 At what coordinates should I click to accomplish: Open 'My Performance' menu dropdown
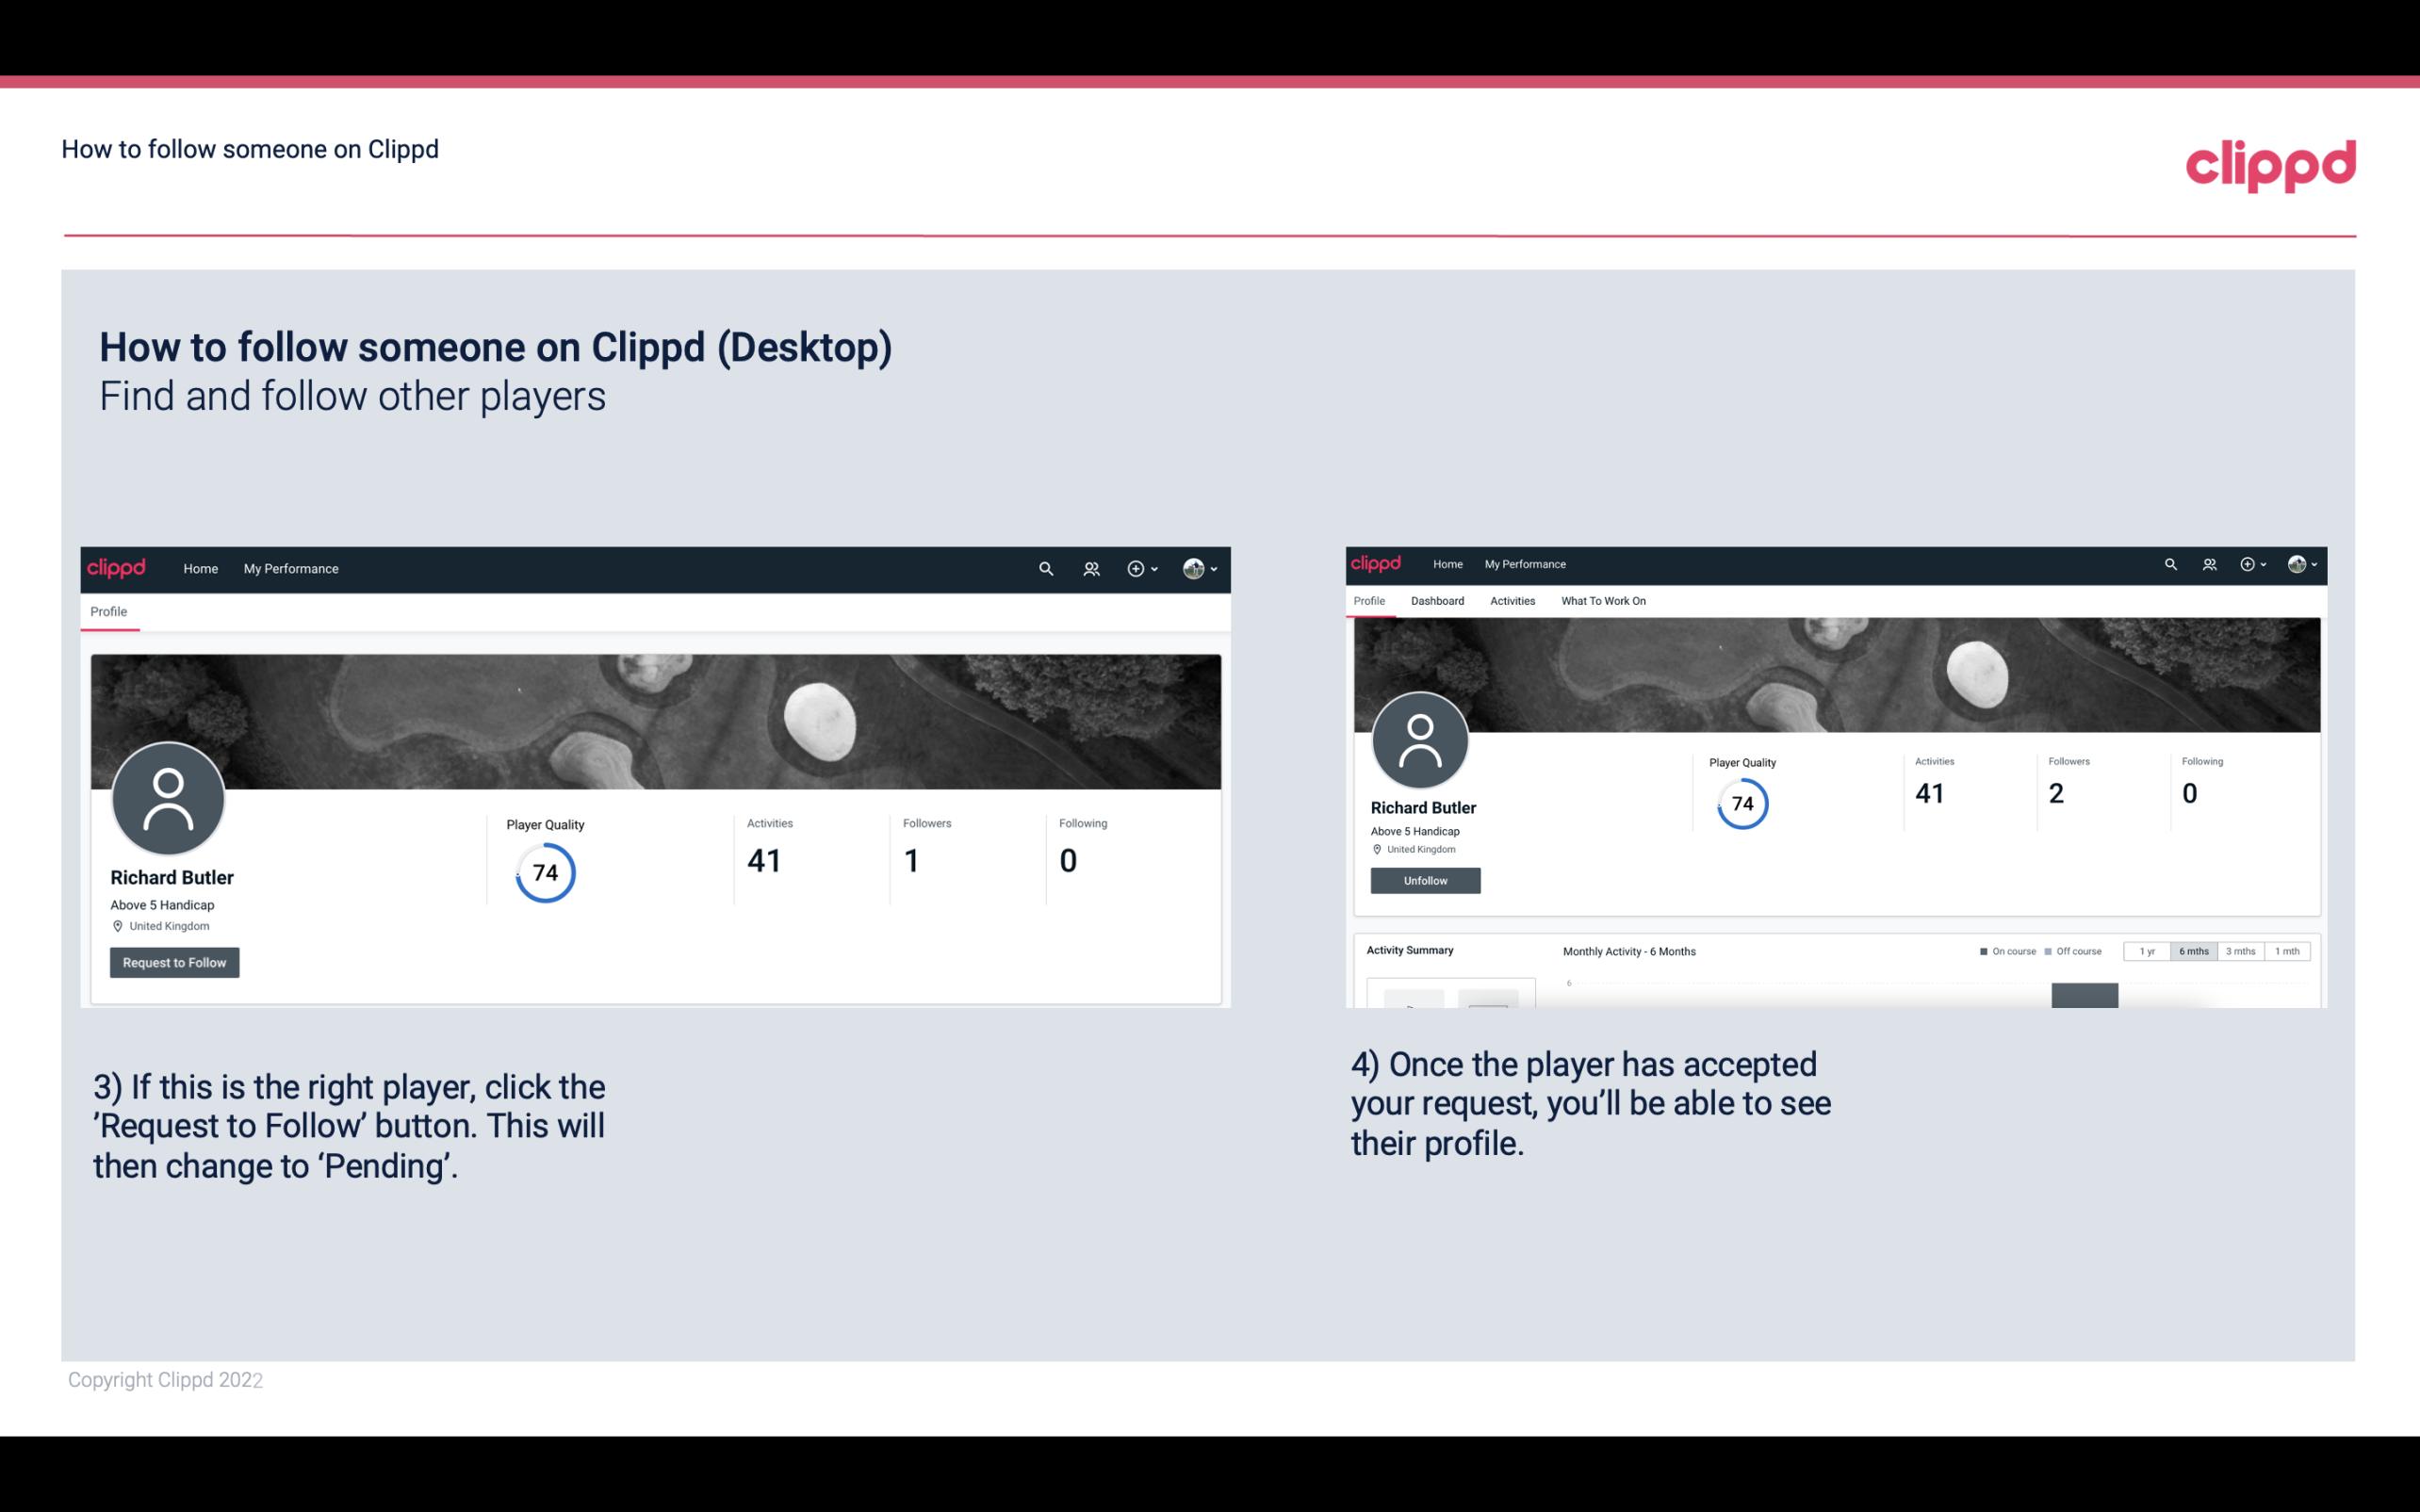(x=289, y=568)
